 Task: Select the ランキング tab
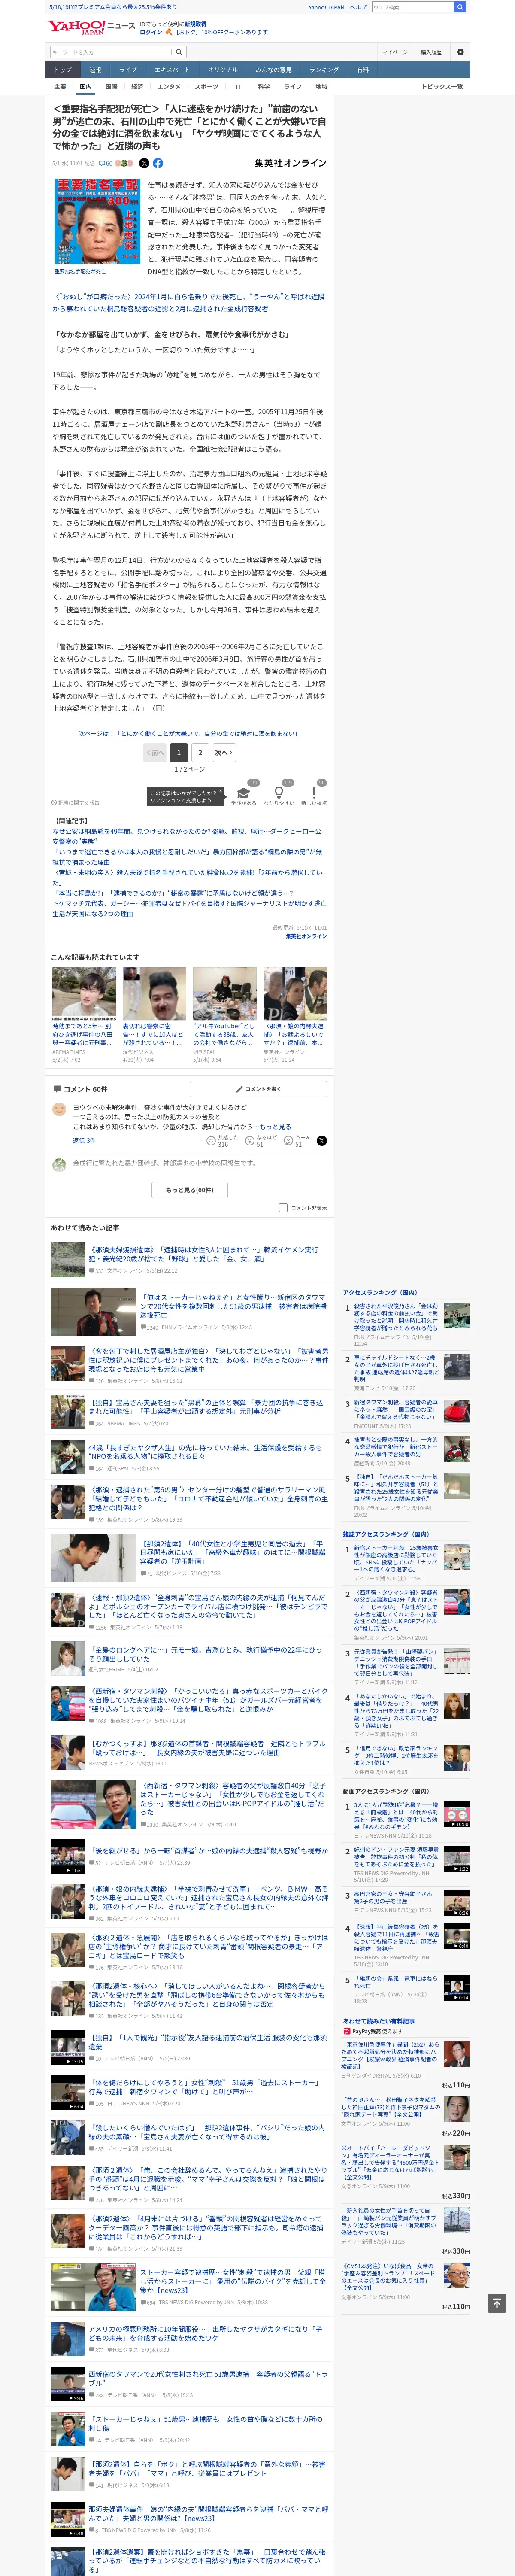324,70
